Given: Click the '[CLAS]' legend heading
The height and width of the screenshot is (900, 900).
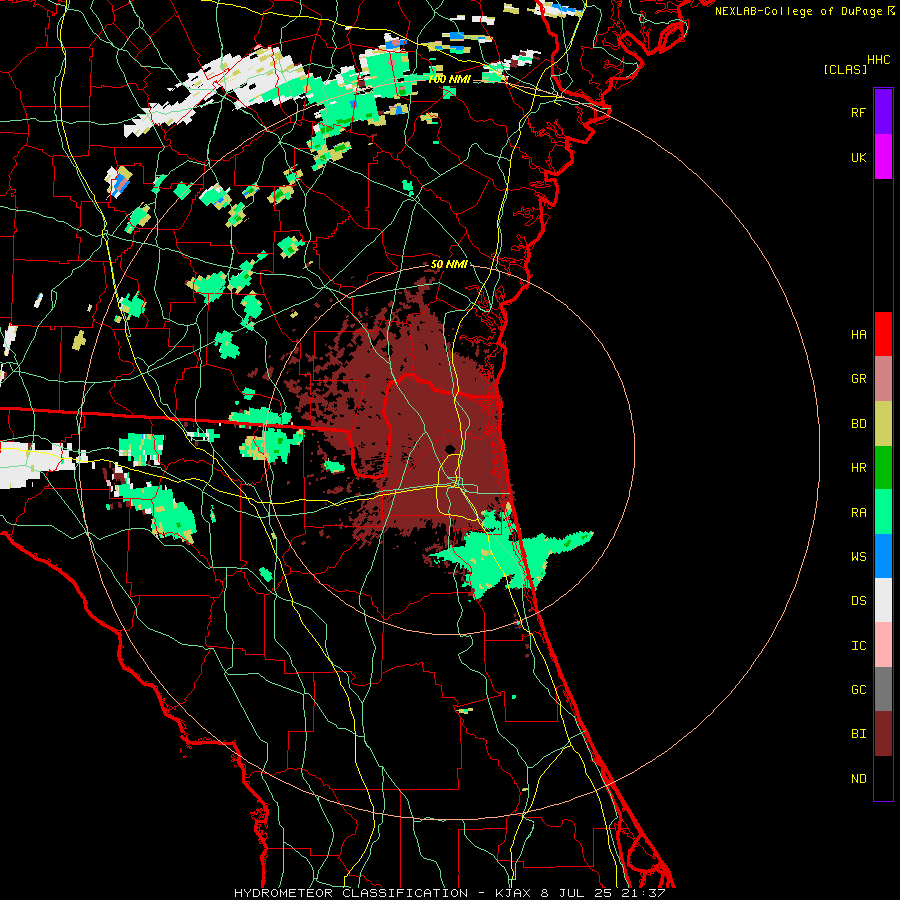Looking at the screenshot, I should [x=845, y=69].
